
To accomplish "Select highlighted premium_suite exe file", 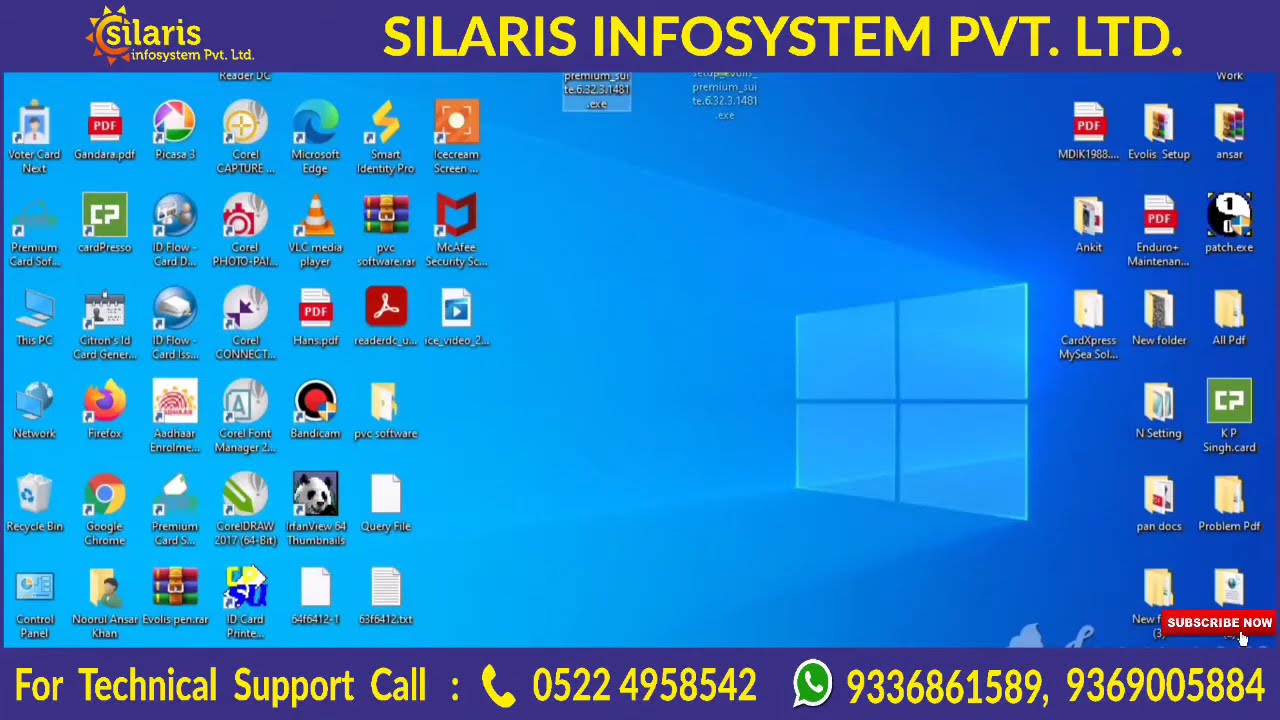I will (x=597, y=91).
